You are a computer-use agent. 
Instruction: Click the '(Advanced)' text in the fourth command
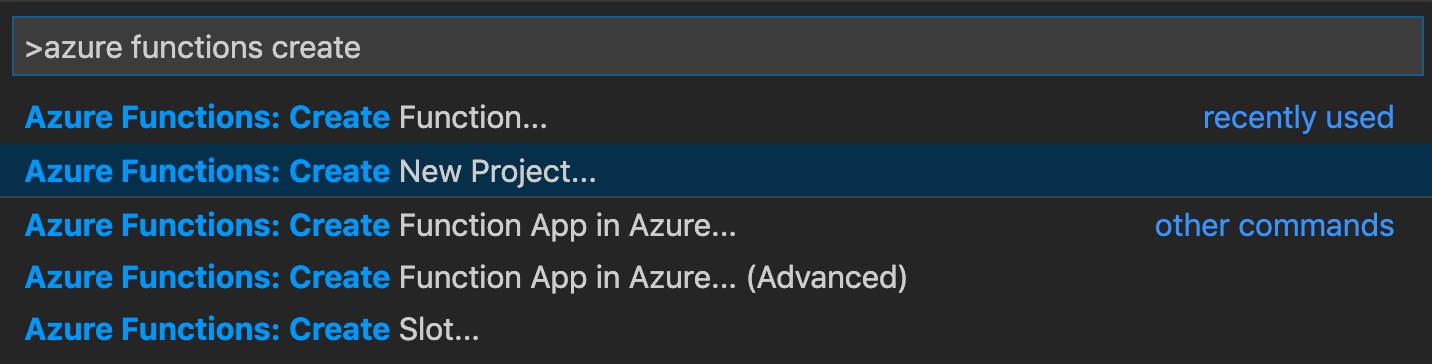[827, 277]
